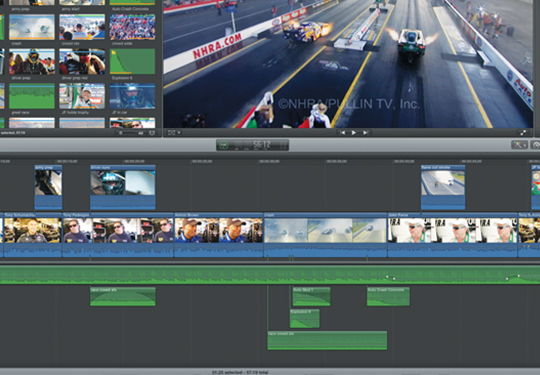The height and width of the screenshot is (375, 540).
Task: Enter full-screen viewer mode
Action: (x=523, y=133)
